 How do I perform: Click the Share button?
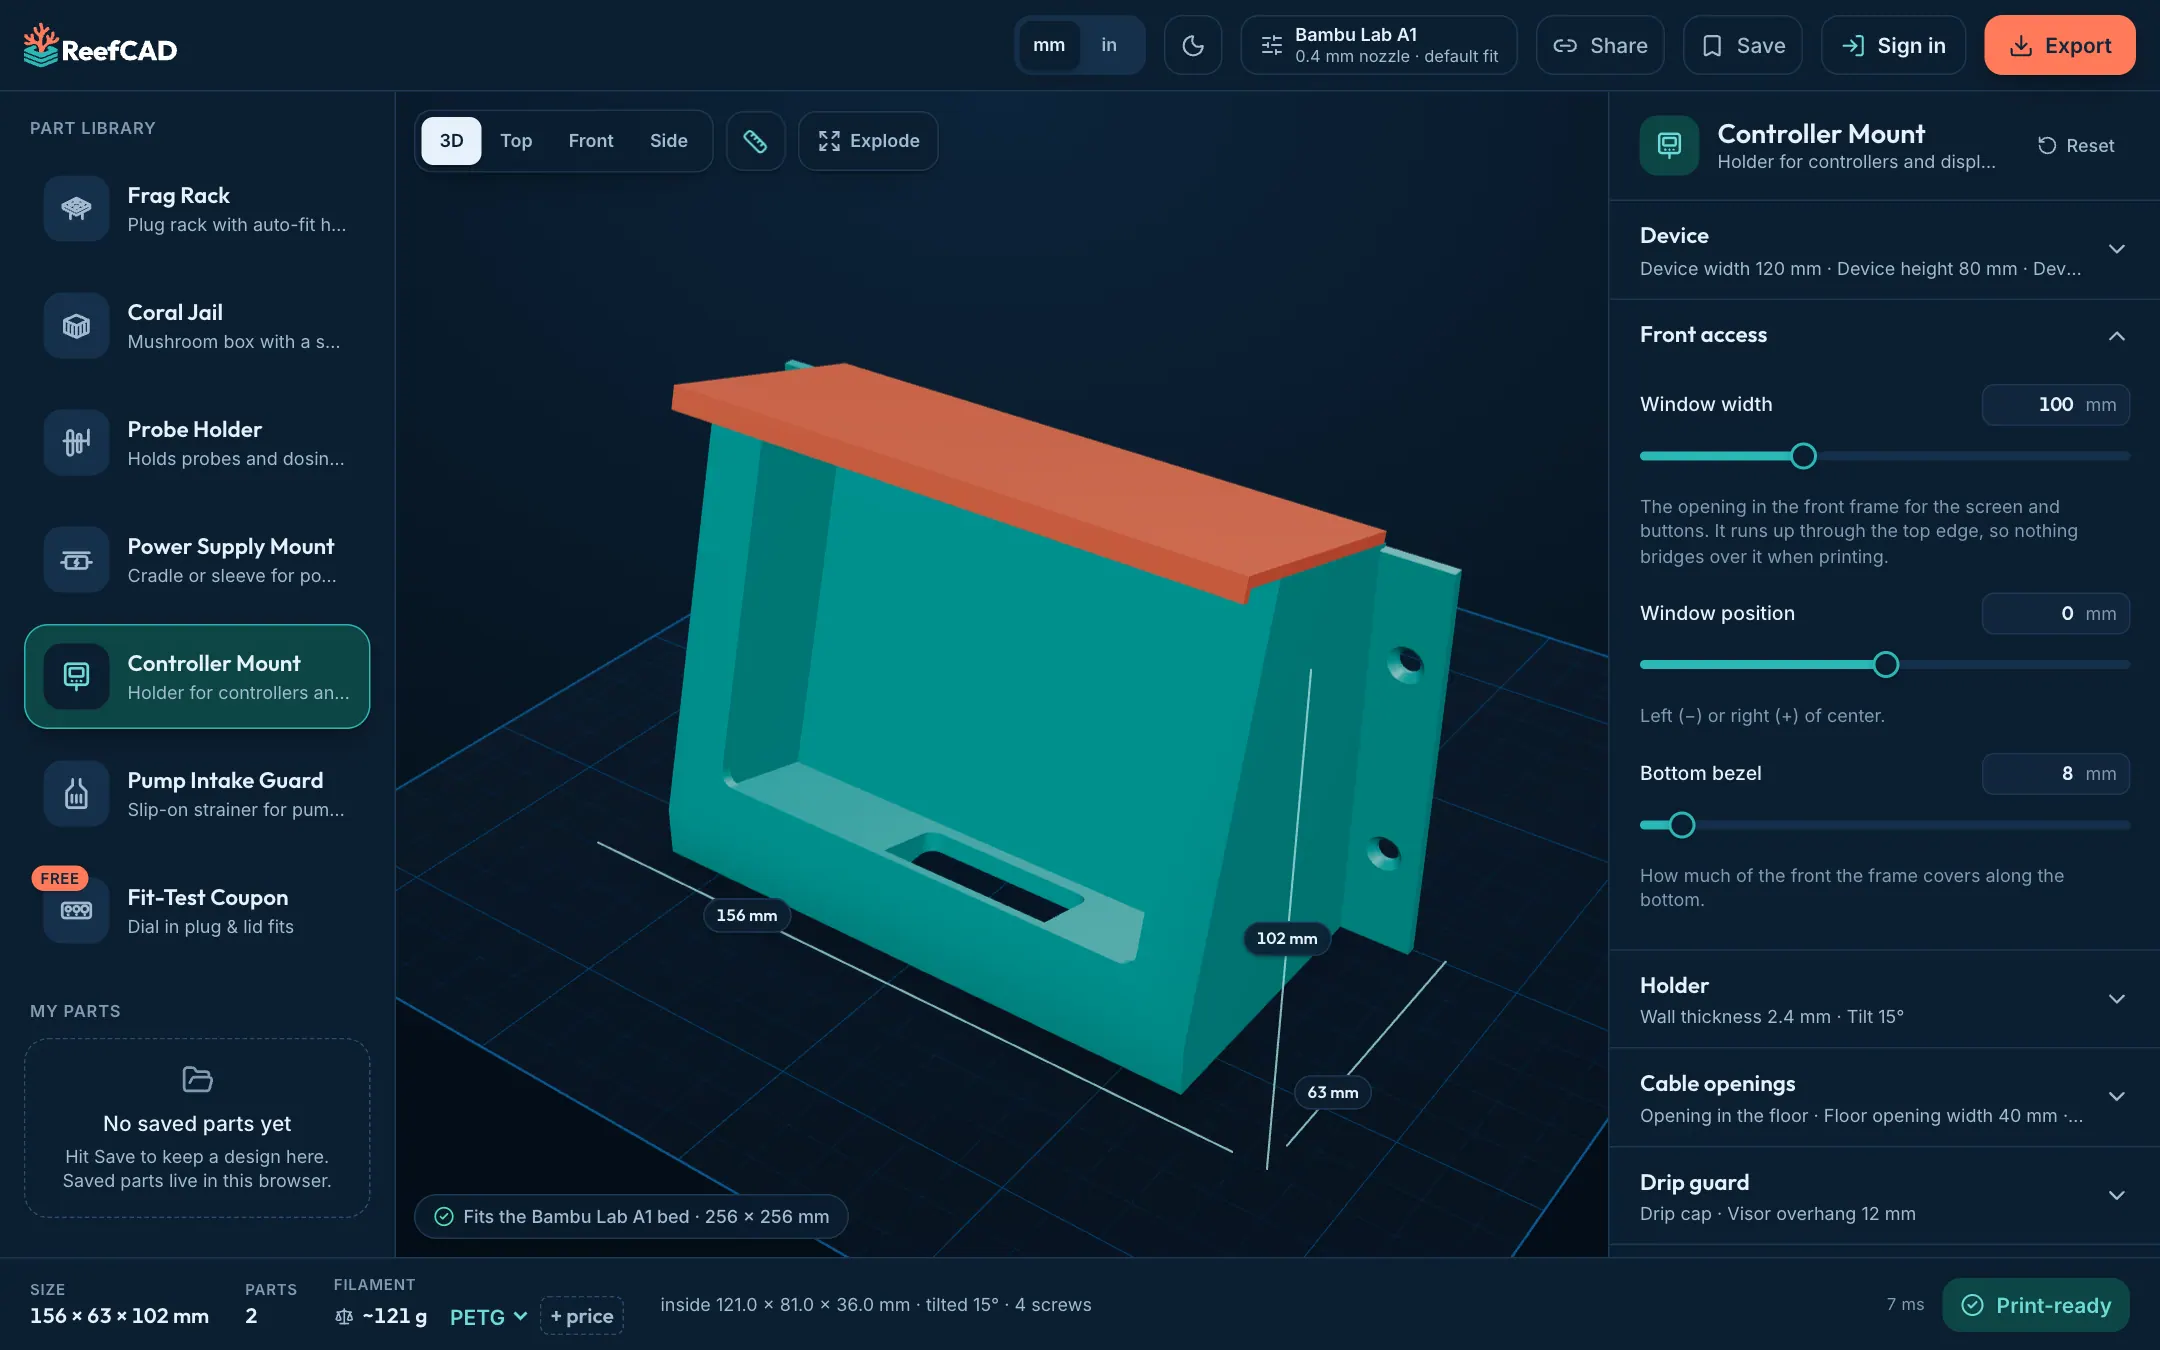click(x=1600, y=45)
